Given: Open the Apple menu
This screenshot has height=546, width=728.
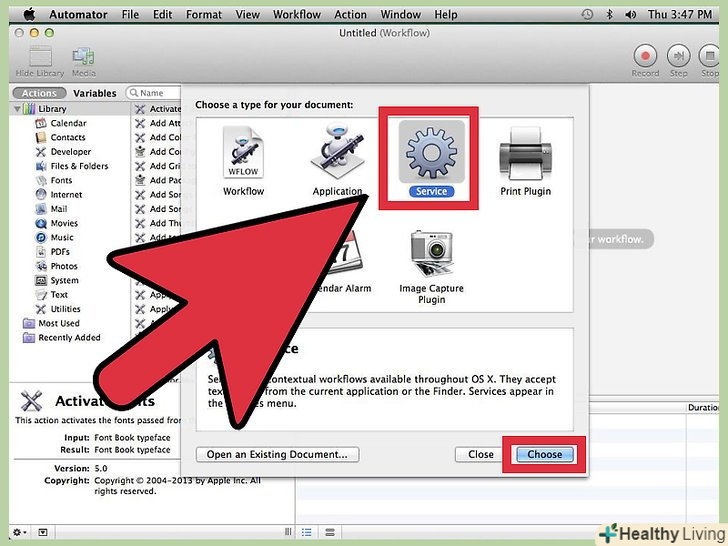Looking at the screenshot, I should [x=29, y=15].
